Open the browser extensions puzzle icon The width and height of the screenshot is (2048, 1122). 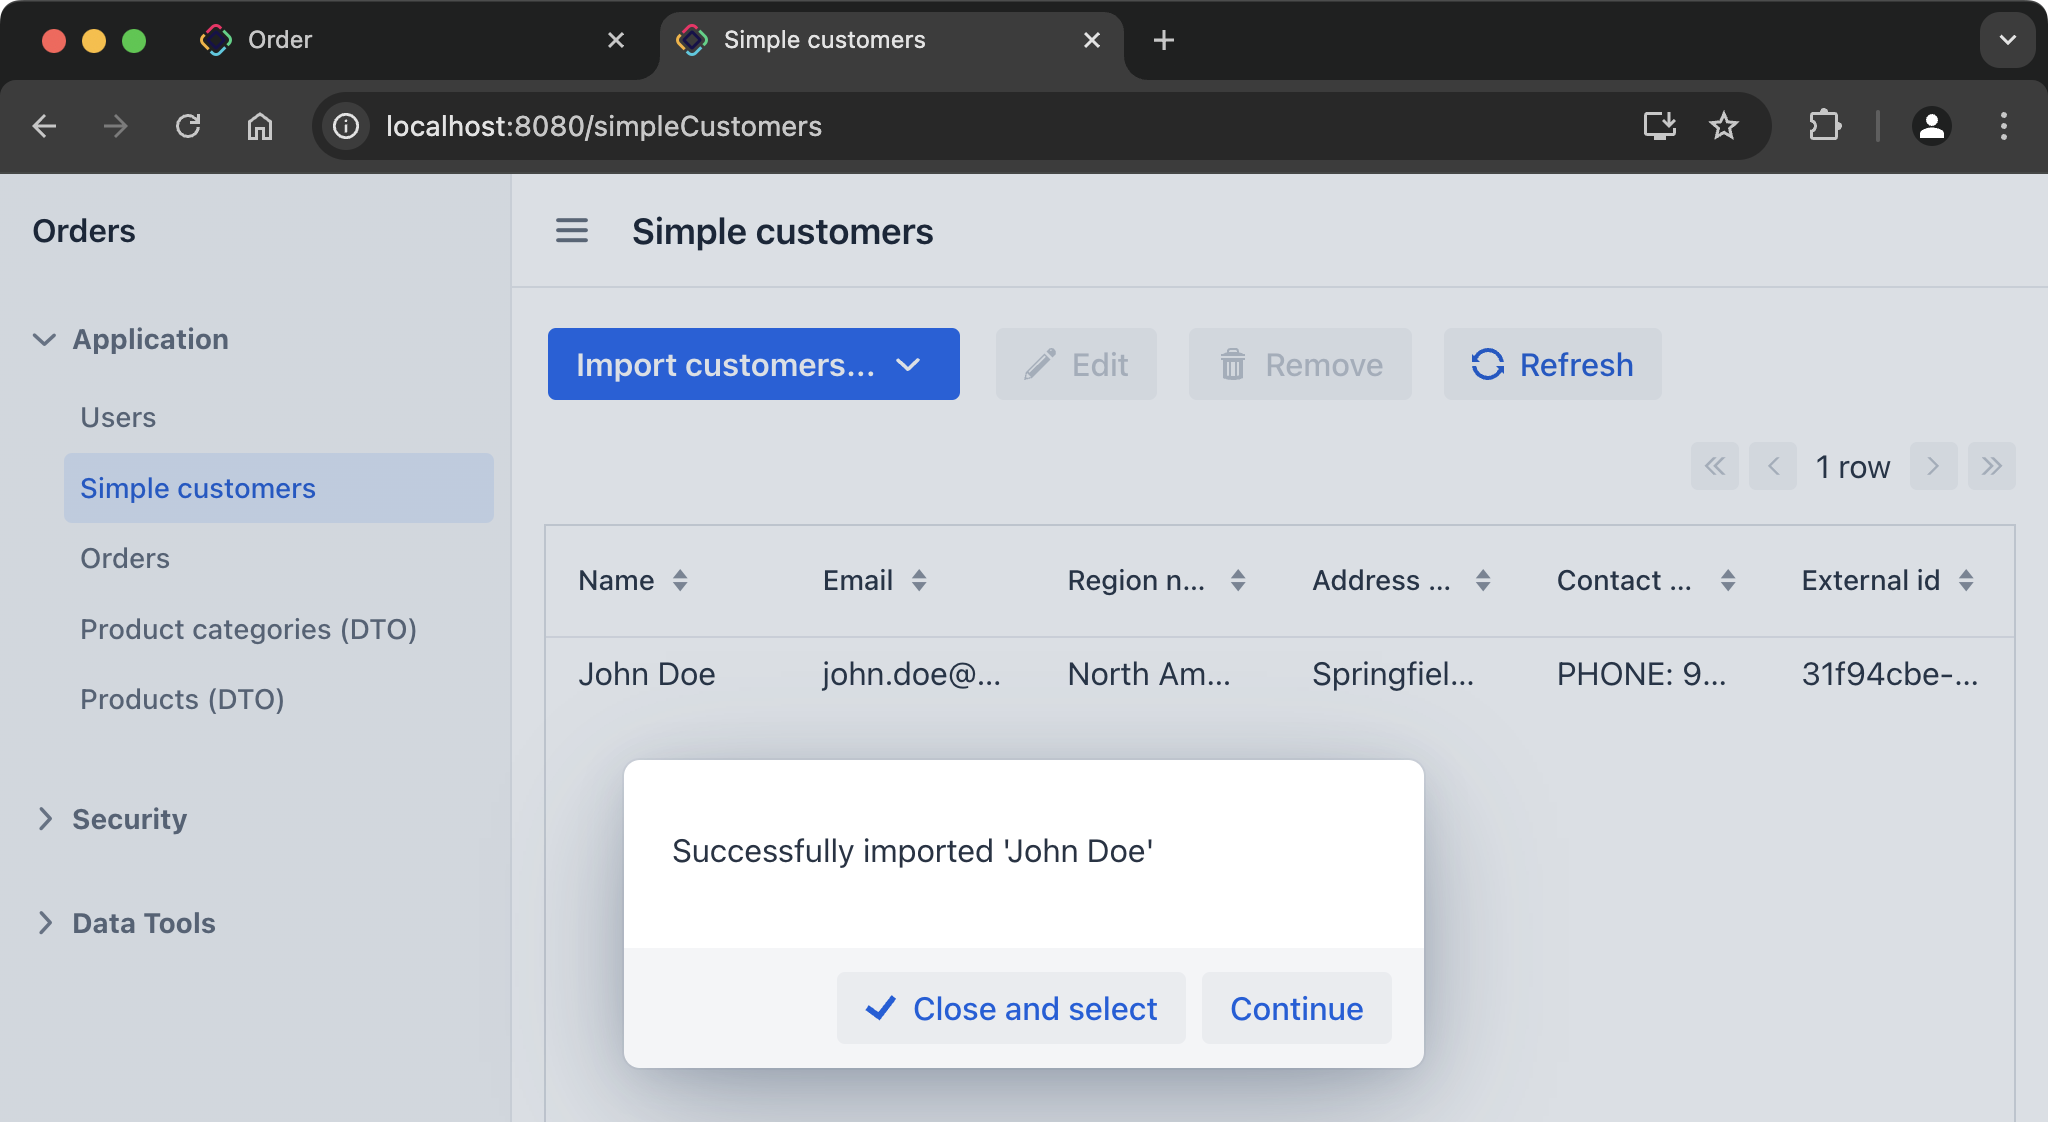pyautogui.click(x=1824, y=126)
